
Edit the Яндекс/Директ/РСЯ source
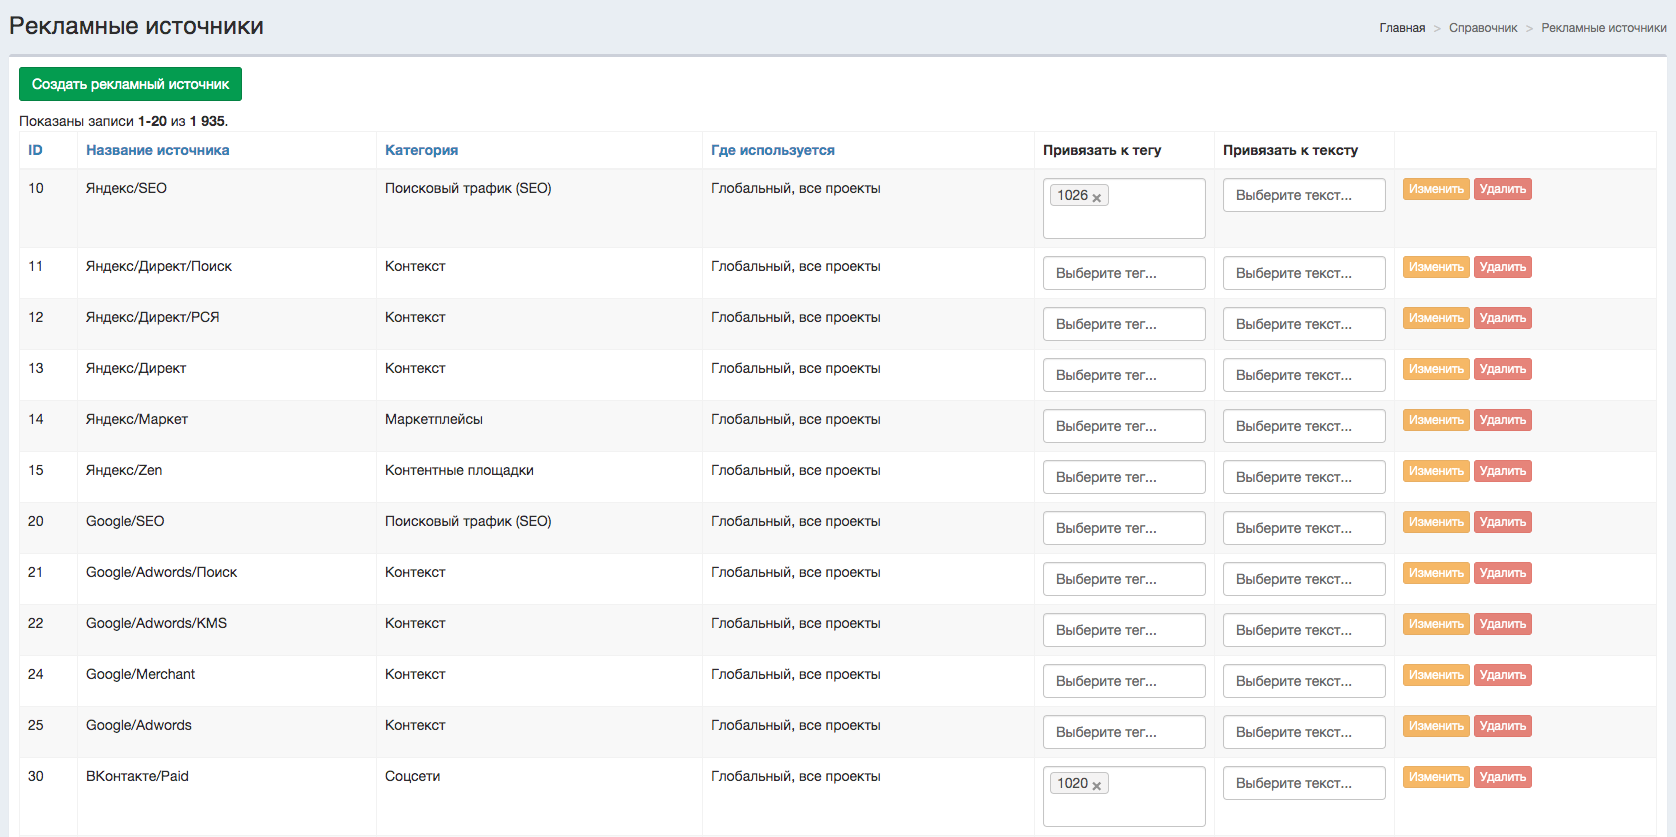point(1435,318)
